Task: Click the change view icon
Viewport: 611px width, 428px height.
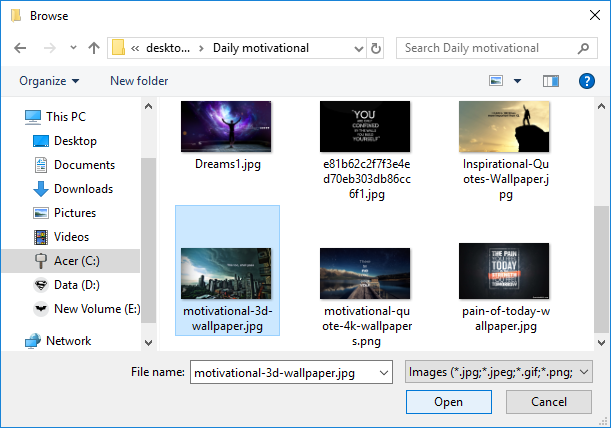Action: pyautogui.click(x=496, y=81)
